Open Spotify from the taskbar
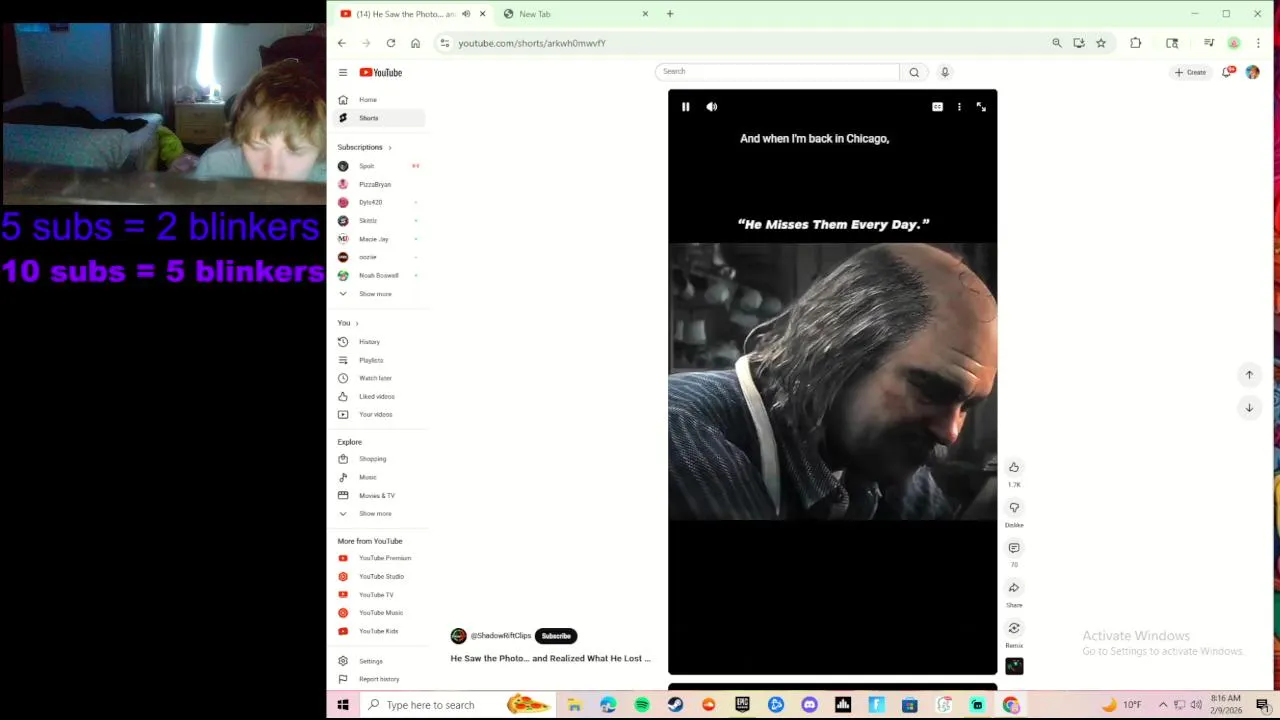Image resolution: width=1280 pixels, height=720 pixels. [642, 705]
